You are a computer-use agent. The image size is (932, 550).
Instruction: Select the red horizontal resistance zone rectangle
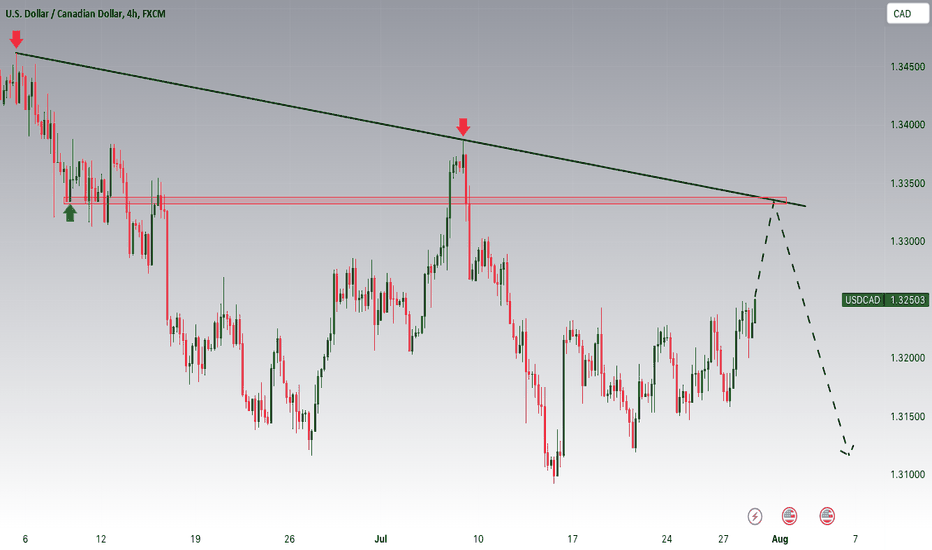[425, 200]
